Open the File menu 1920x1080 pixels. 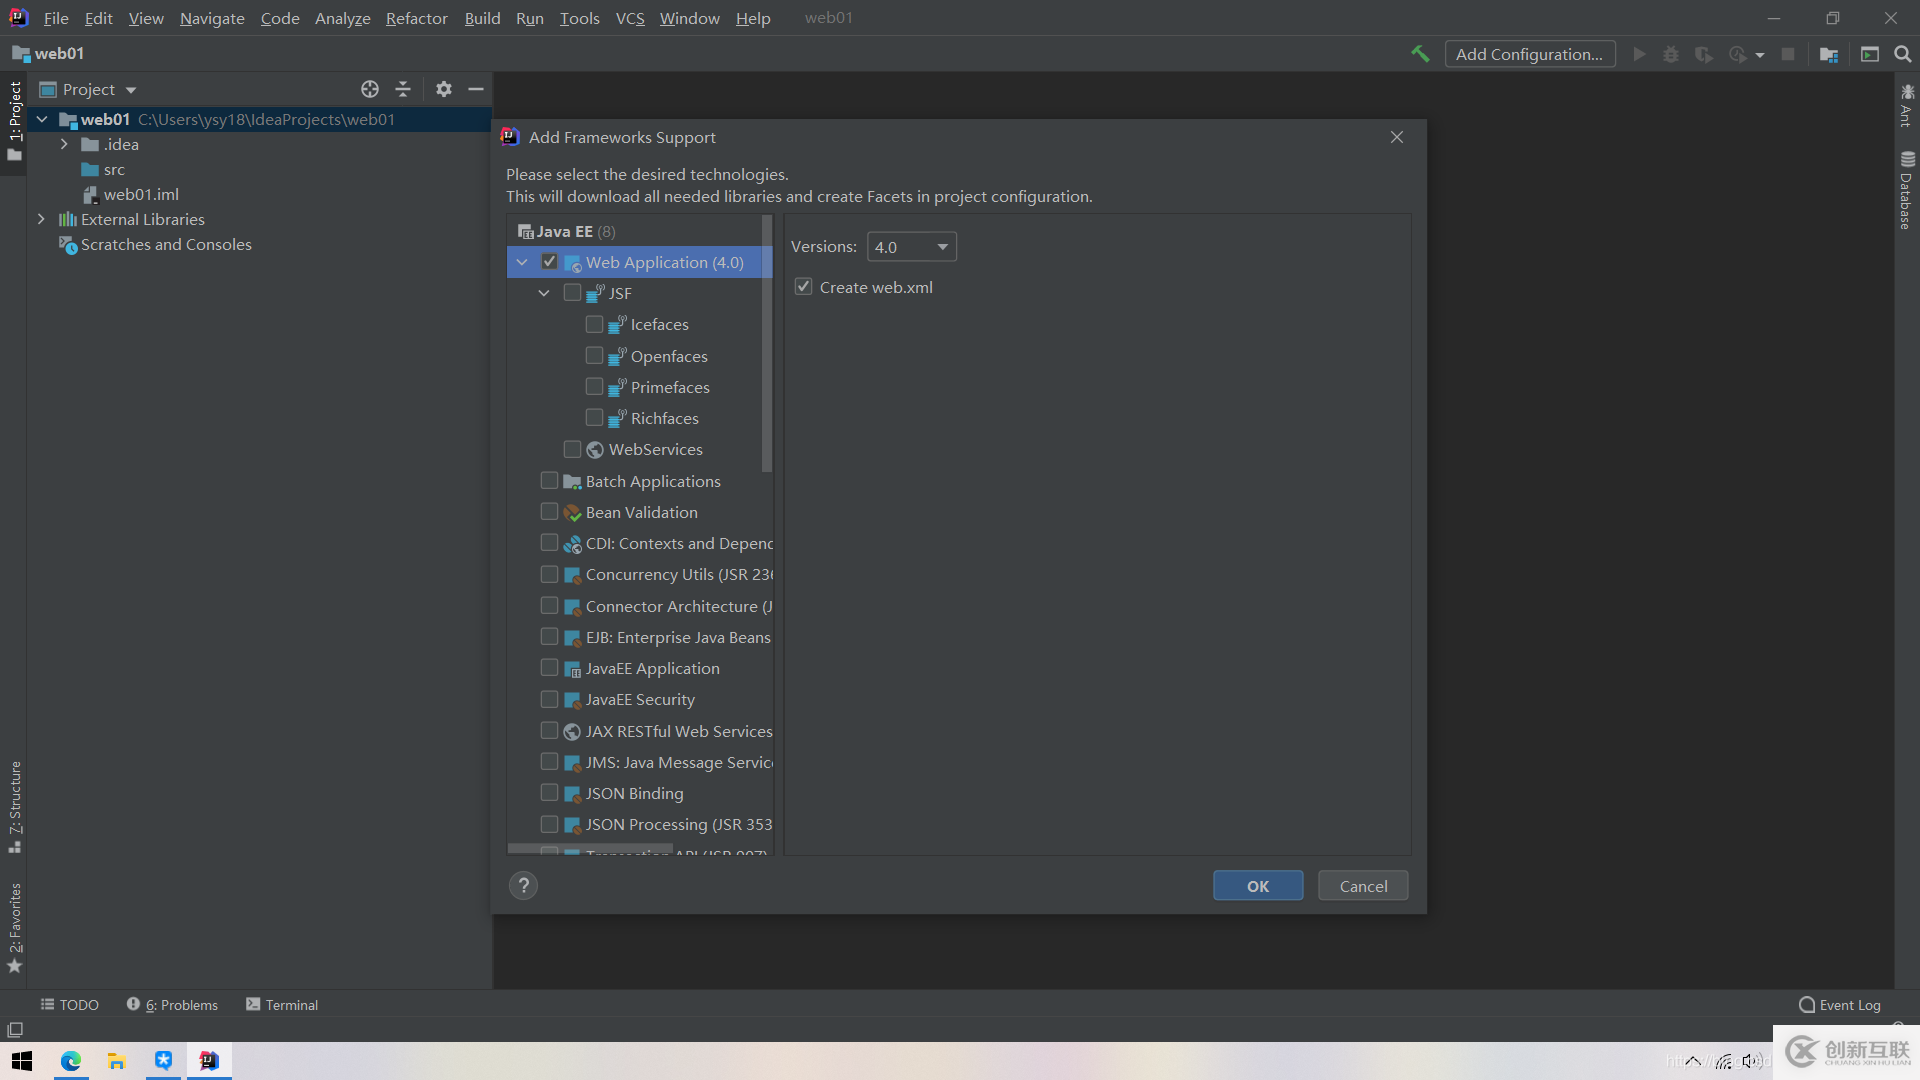(56, 18)
